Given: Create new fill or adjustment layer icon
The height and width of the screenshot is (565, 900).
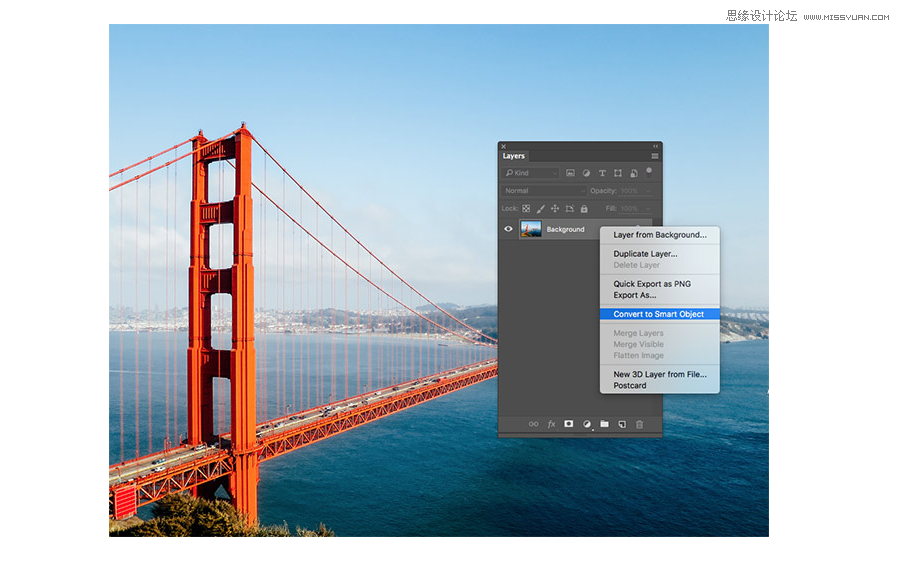Looking at the screenshot, I should pyautogui.click(x=587, y=424).
